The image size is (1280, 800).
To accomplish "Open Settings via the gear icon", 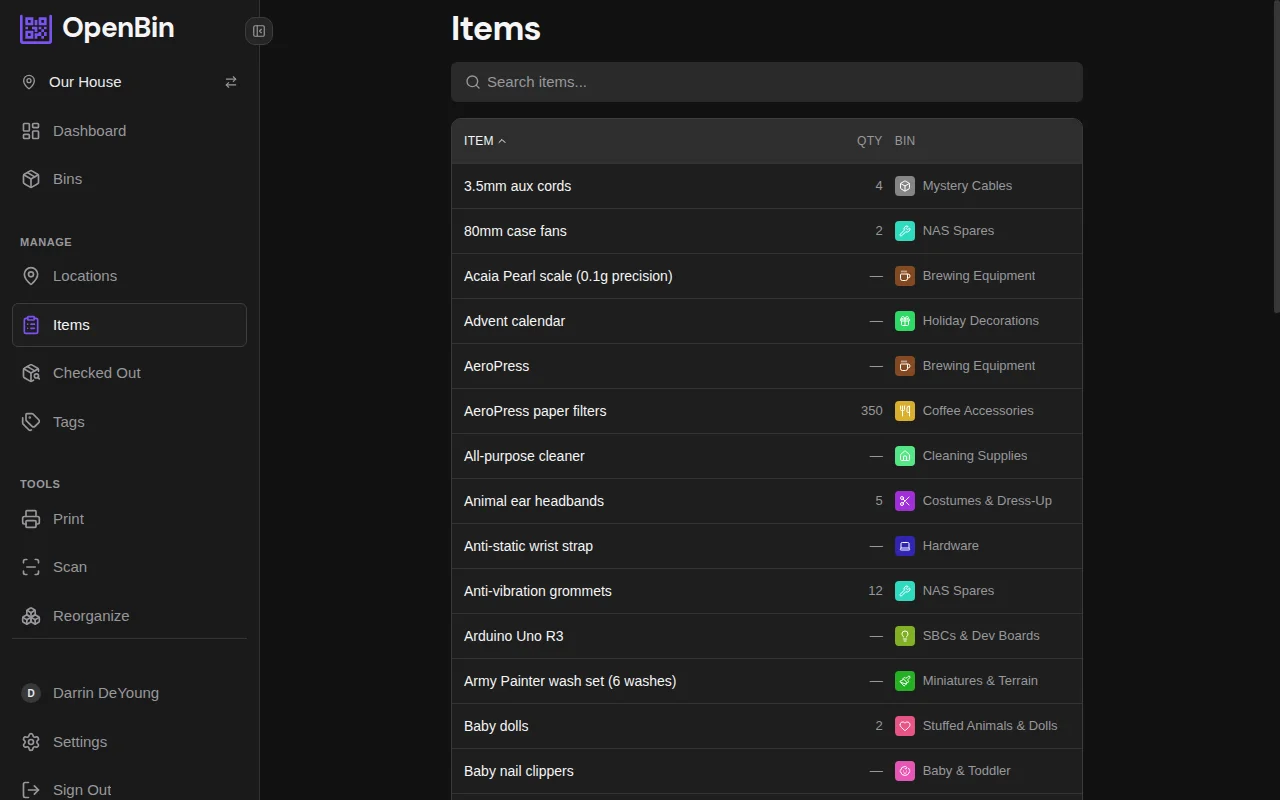I will 30,741.
